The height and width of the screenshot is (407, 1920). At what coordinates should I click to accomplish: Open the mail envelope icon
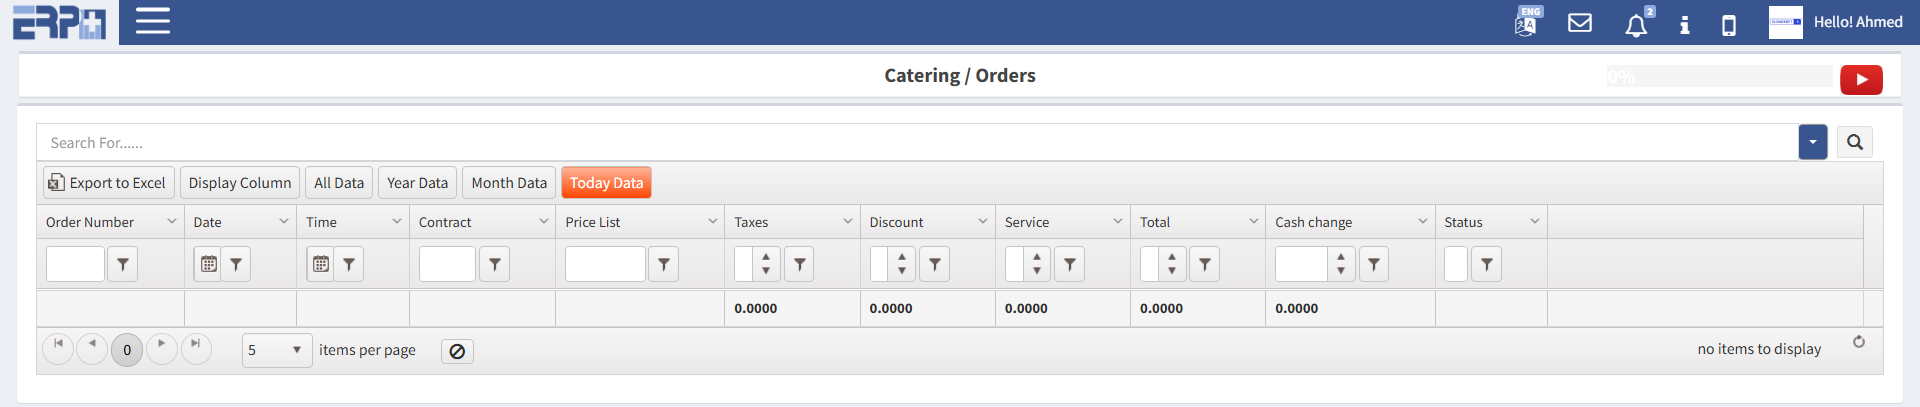click(1580, 23)
